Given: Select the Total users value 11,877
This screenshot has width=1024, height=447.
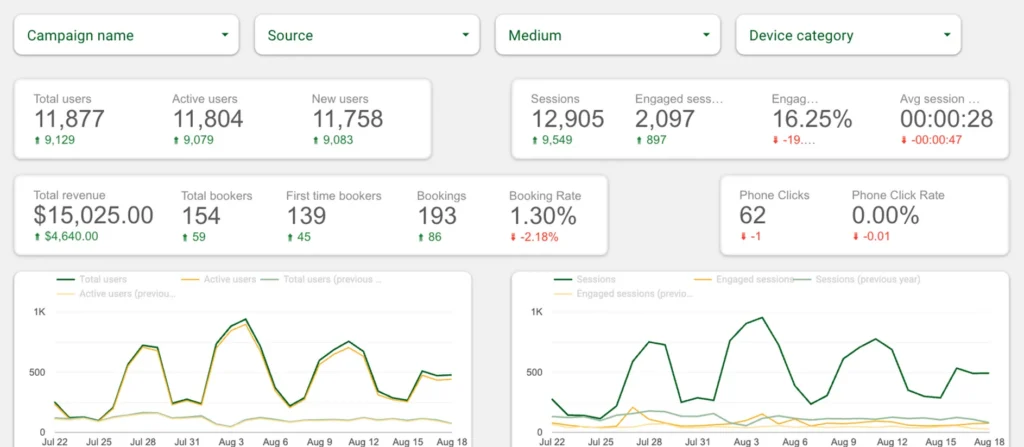Looking at the screenshot, I should coord(69,119).
